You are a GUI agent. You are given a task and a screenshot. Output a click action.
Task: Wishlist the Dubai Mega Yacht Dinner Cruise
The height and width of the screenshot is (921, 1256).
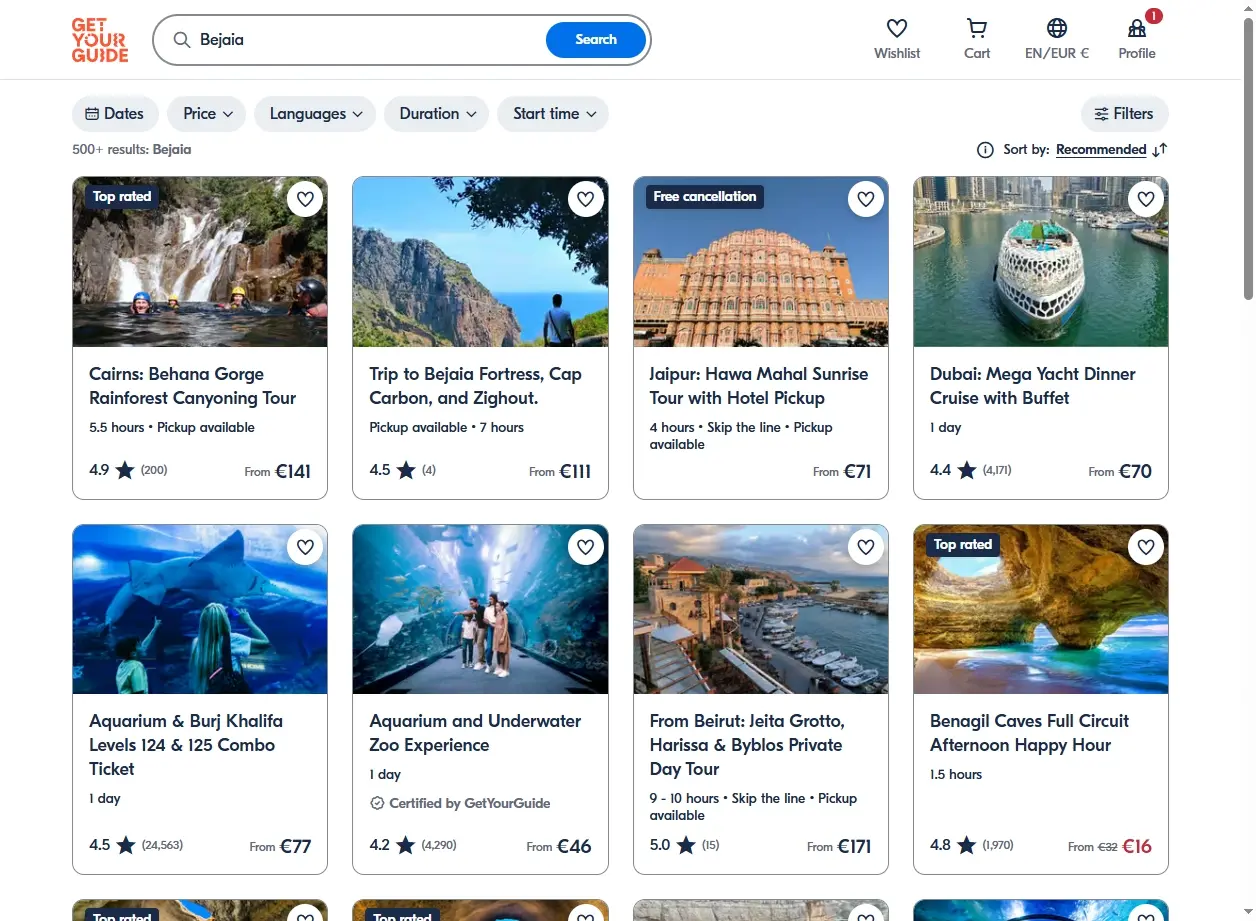pyautogui.click(x=1146, y=199)
